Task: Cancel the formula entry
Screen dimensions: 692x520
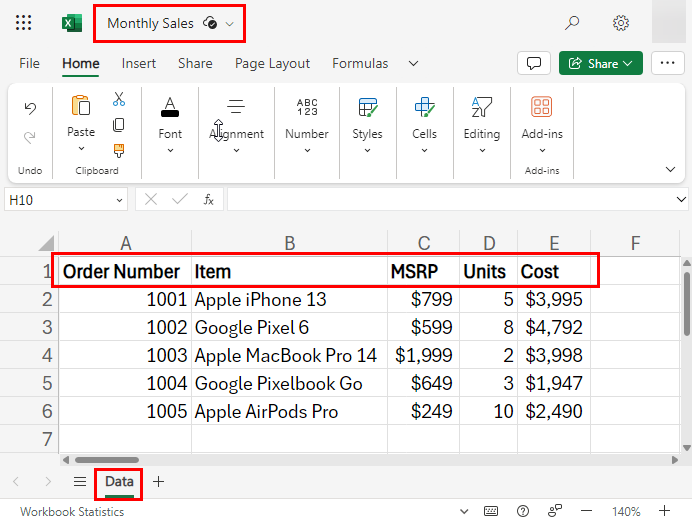Action: pyautogui.click(x=151, y=200)
